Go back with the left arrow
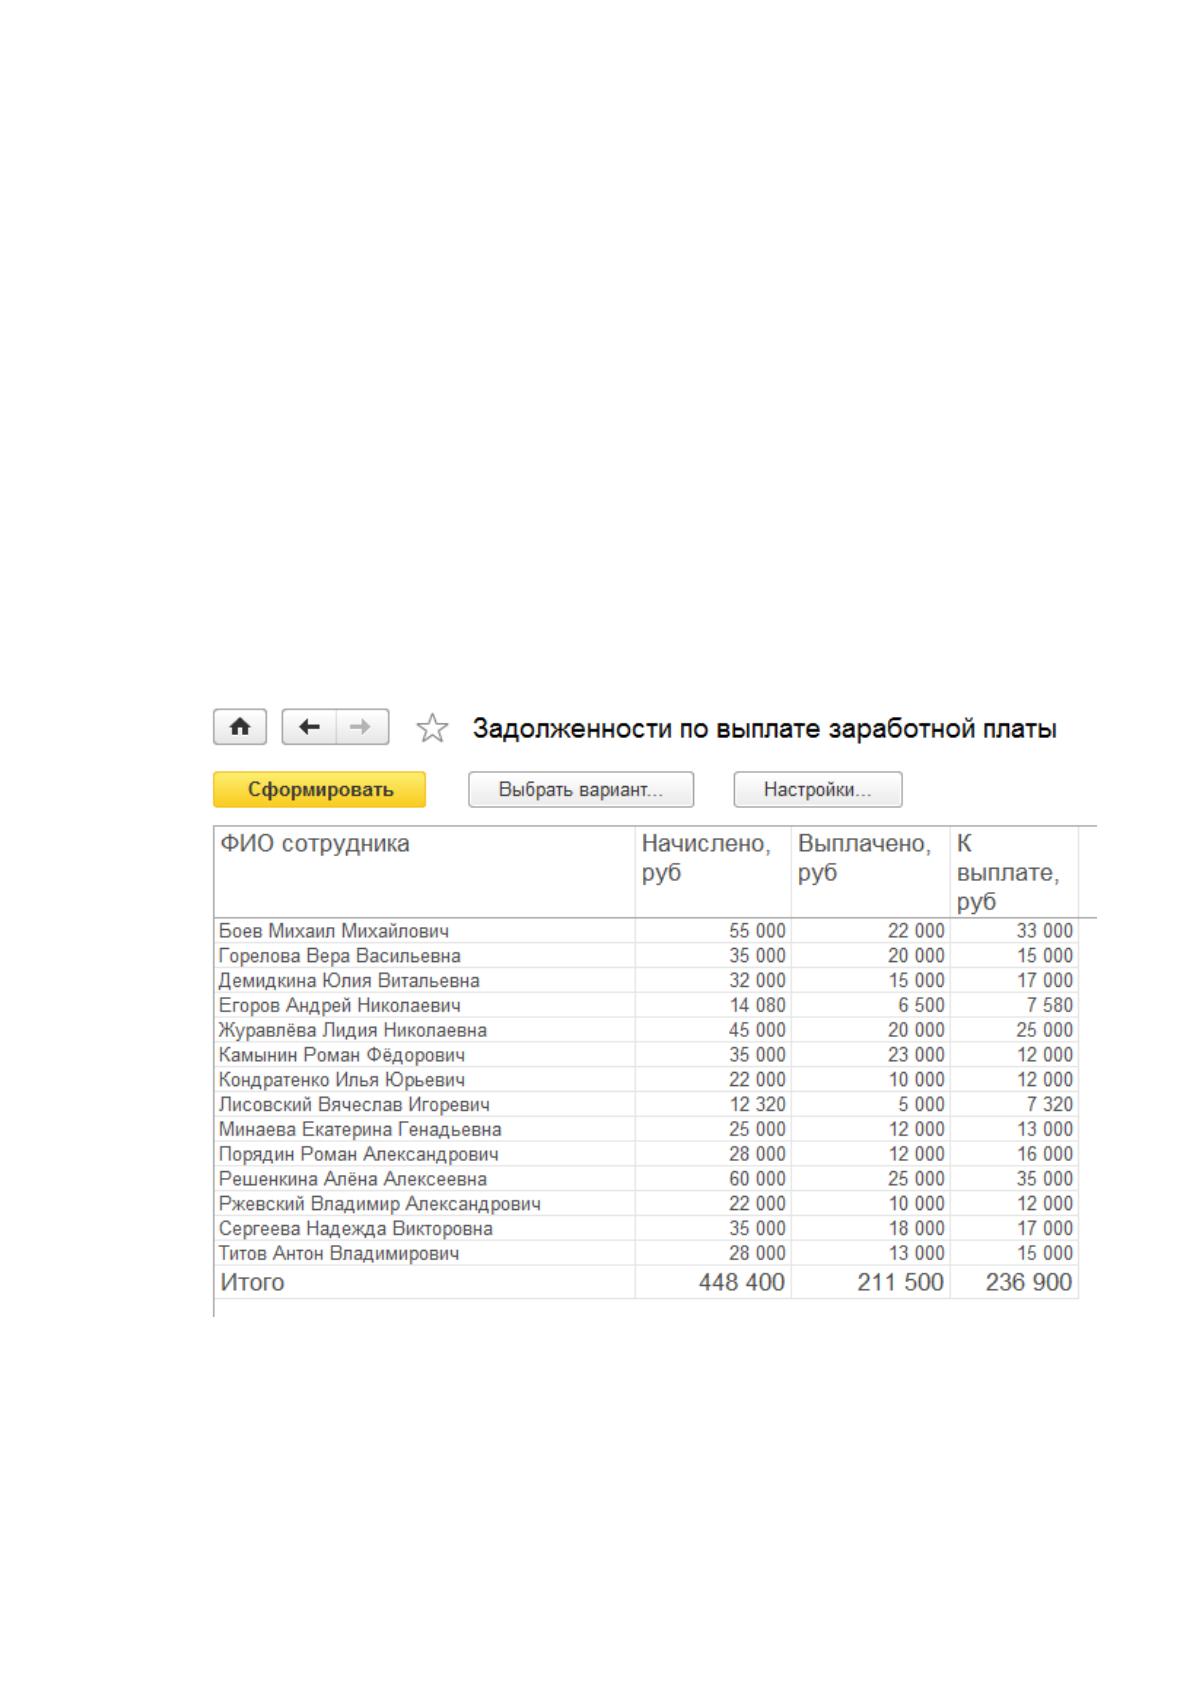This screenshot has height=1684, width=1190. (309, 727)
